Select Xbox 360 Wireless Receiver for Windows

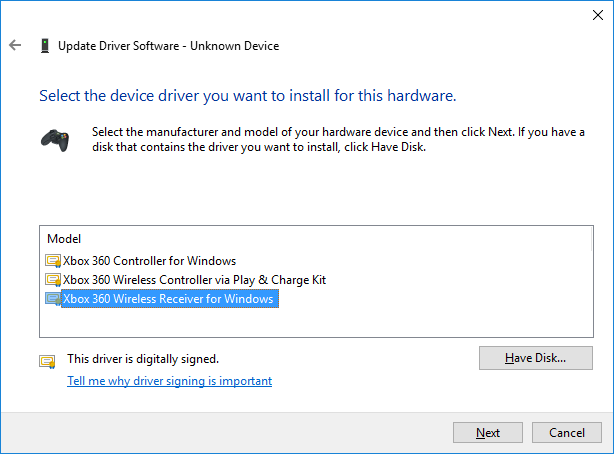coord(168,299)
